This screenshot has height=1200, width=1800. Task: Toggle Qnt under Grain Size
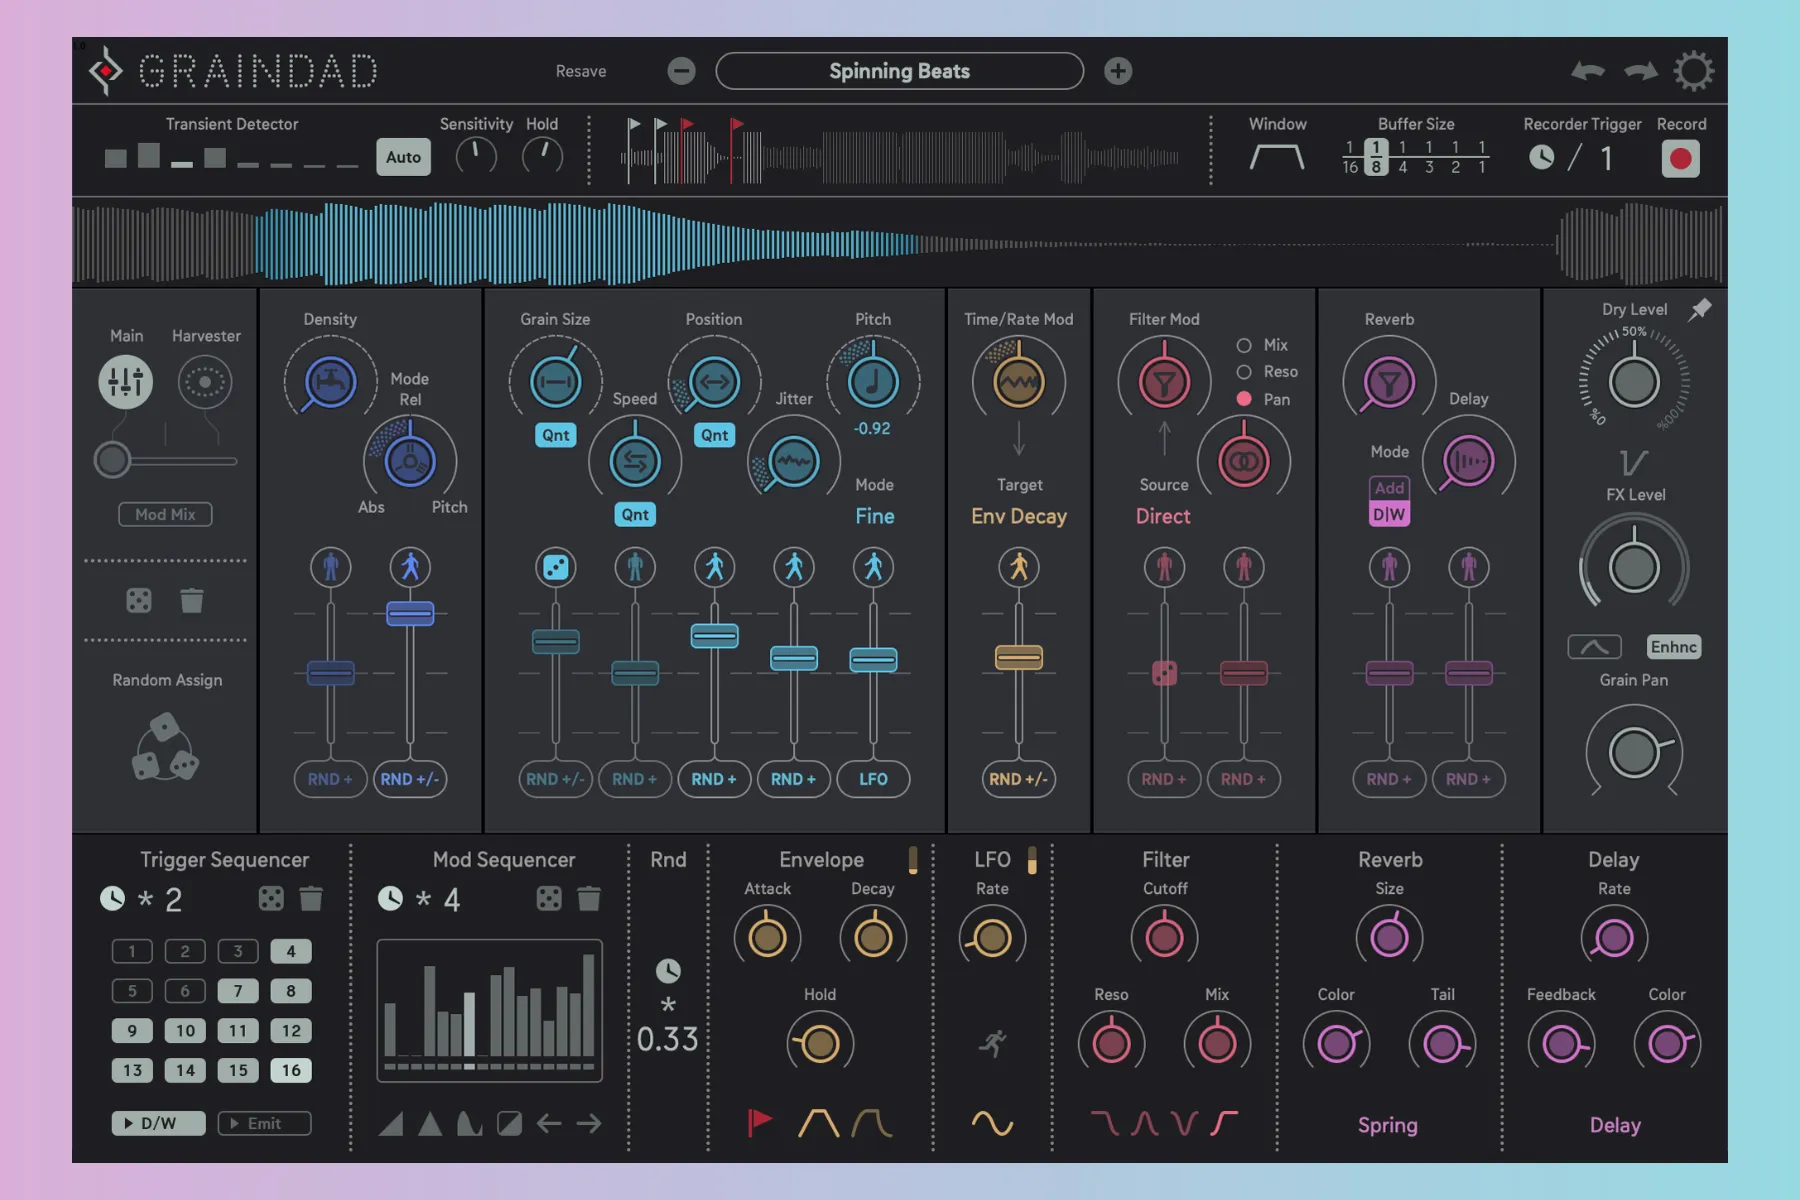[556, 435]
